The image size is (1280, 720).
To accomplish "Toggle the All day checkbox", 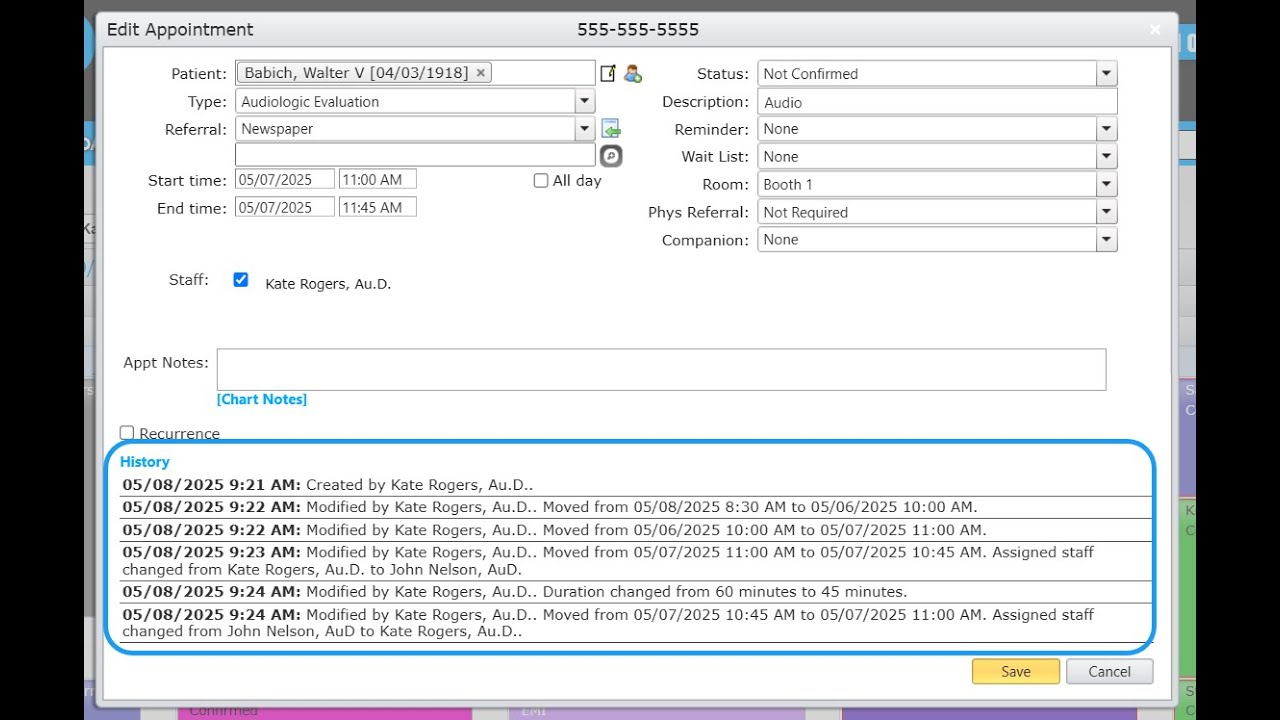I will [x=541, y=181].
